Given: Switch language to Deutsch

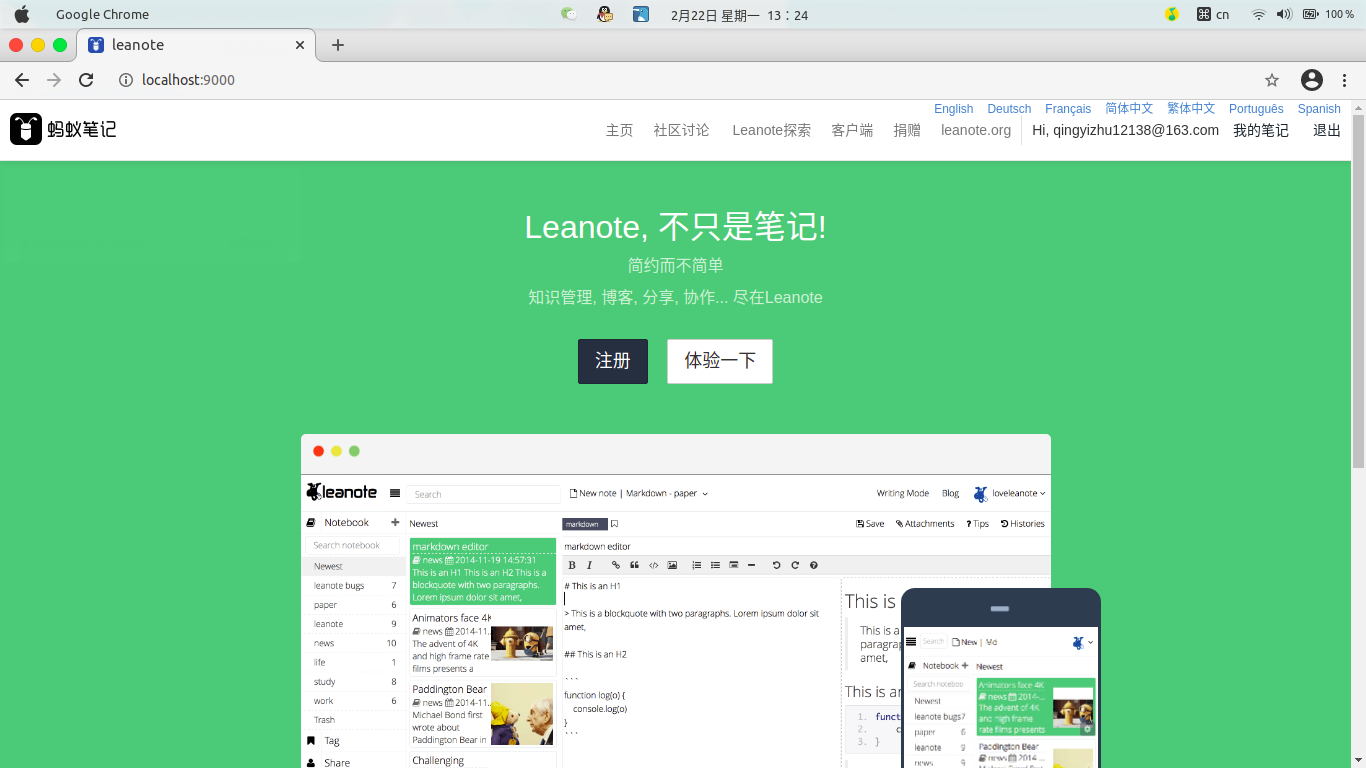Looking at the screenshot, I should tap(1009, 109).
